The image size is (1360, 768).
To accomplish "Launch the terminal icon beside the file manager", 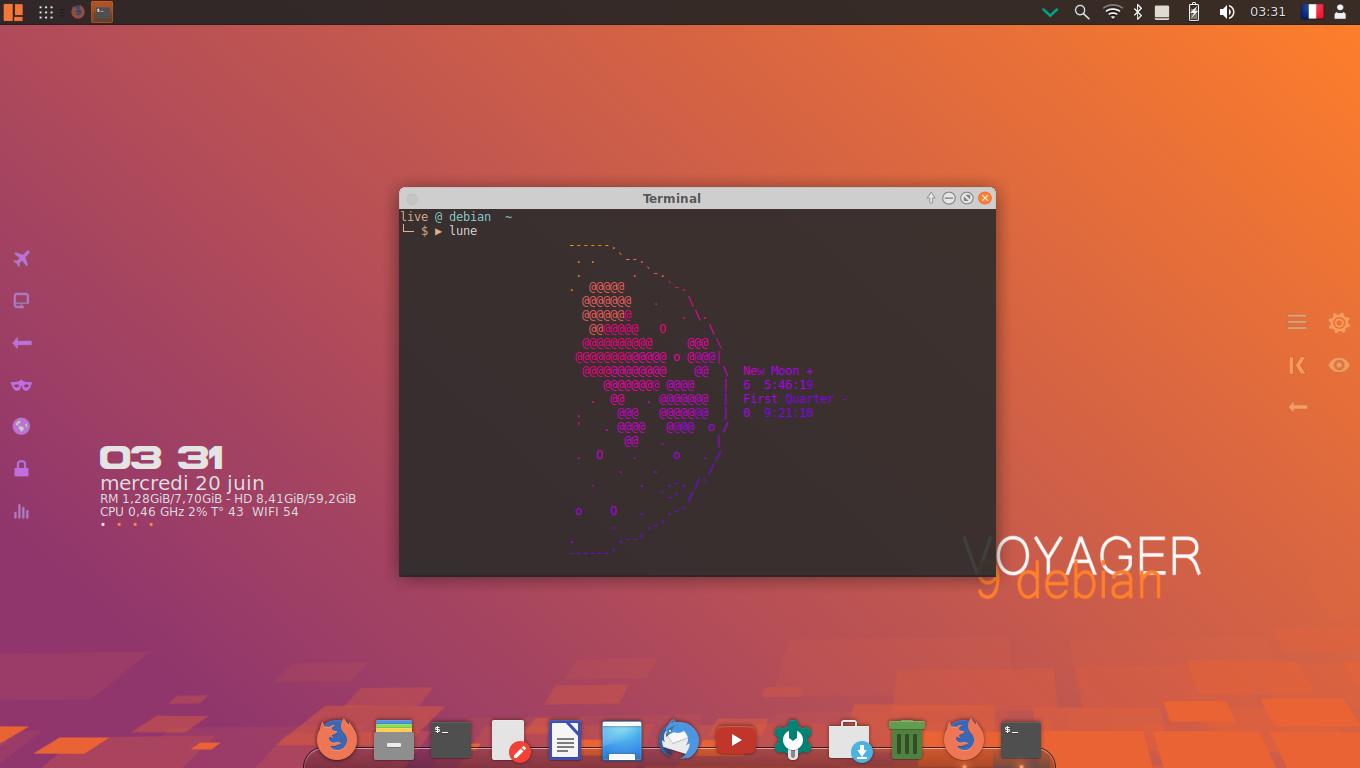I will coord(451,740).
